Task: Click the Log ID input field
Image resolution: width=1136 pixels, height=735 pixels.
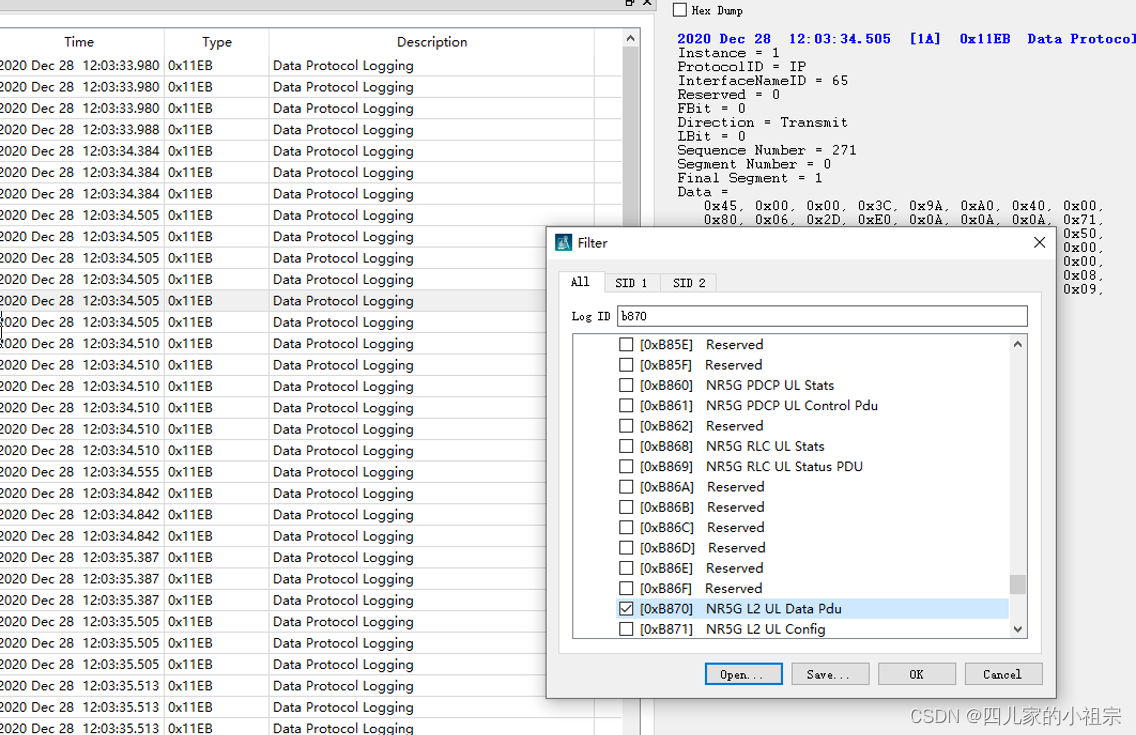Action: 822,316
